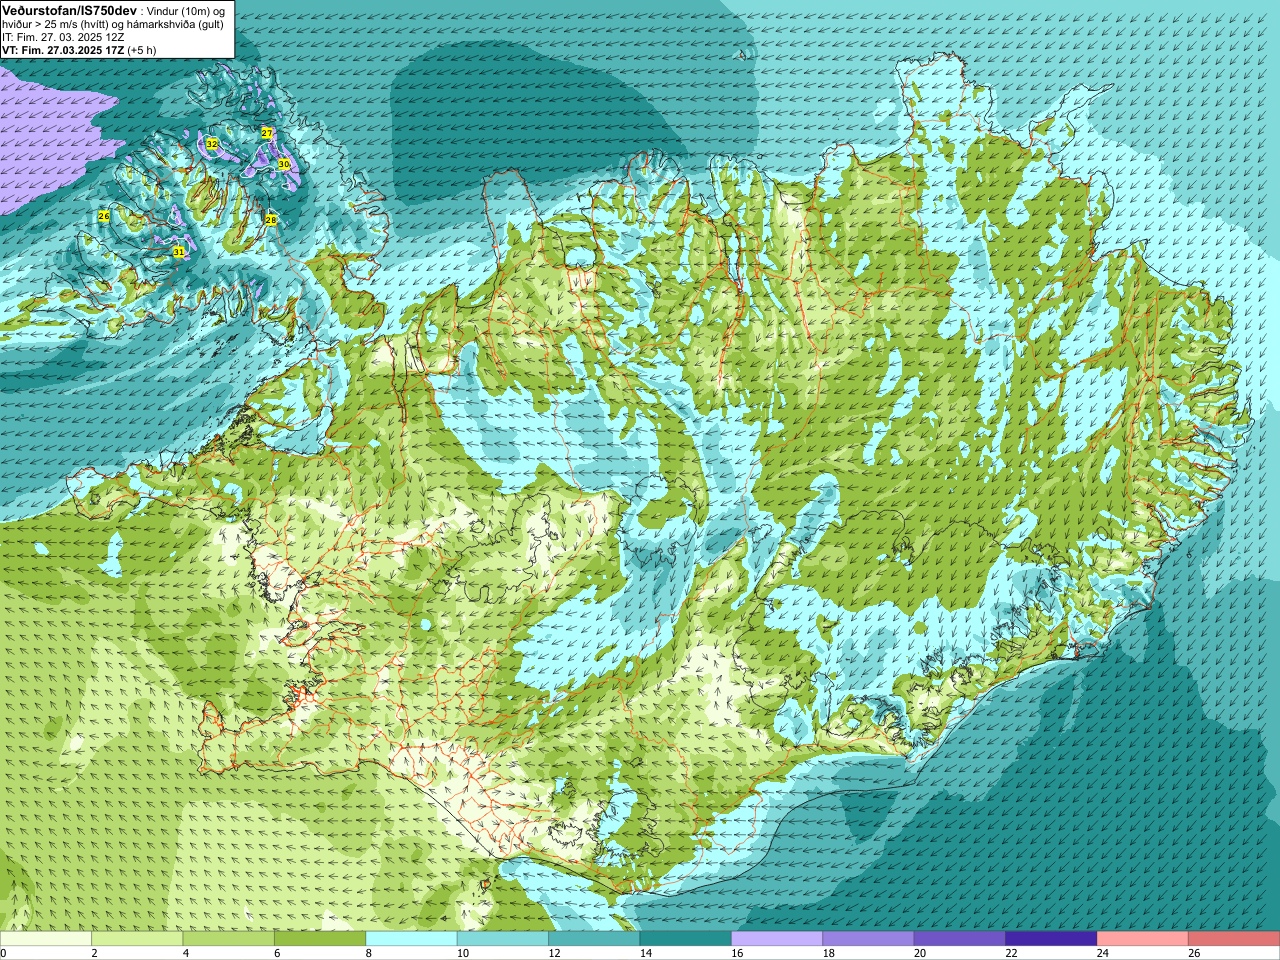Select the dark teal 14–16 legend swatch
The width and height of the screenshot is (1280, 960).
pyautogui.click(x=685, y=939)
